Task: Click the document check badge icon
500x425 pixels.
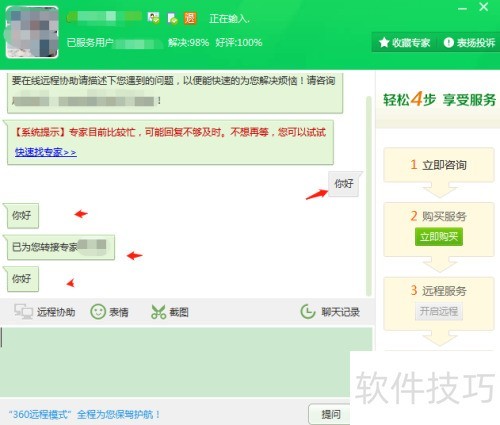Action: click(172, 18)
